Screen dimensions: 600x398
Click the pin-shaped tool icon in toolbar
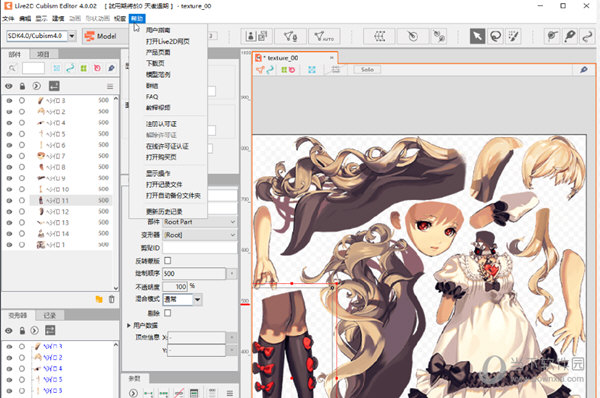coord(570,36)
